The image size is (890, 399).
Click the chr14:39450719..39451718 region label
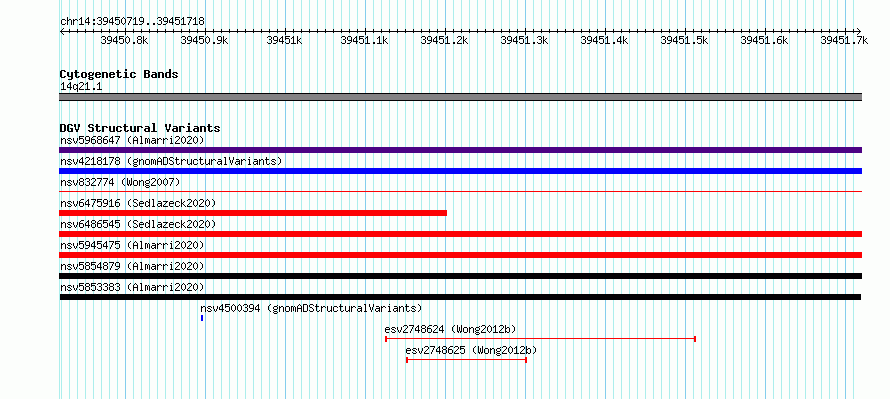(132, 22)
